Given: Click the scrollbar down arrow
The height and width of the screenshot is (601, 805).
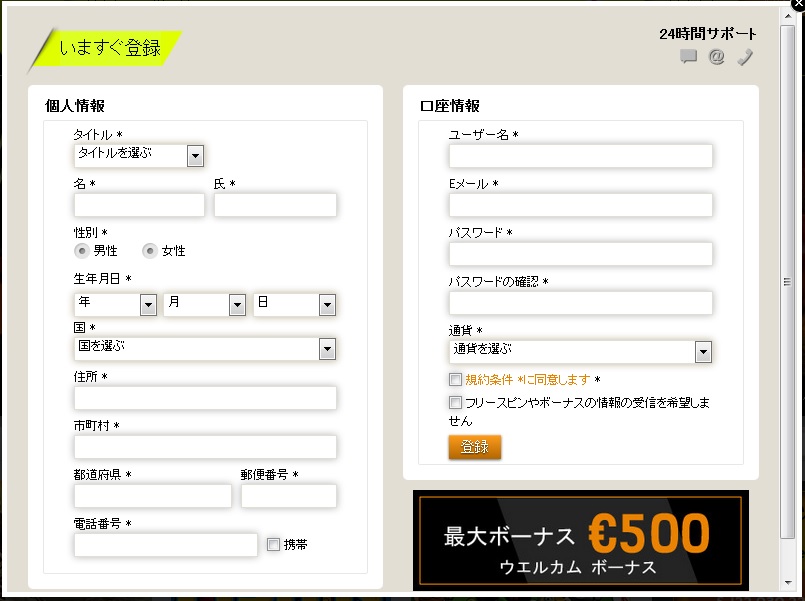Looking at the screenshot, I should tap(788, 583).
